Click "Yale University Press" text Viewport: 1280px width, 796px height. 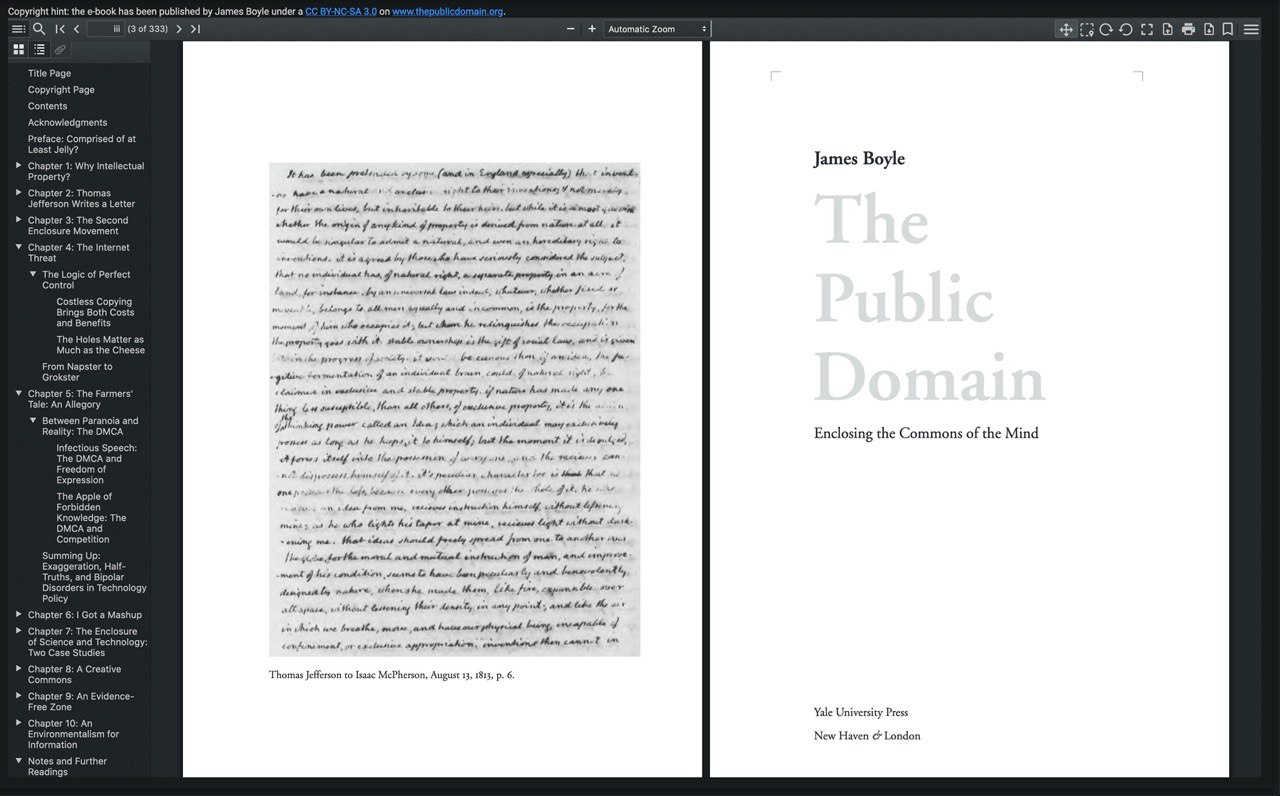861,713
